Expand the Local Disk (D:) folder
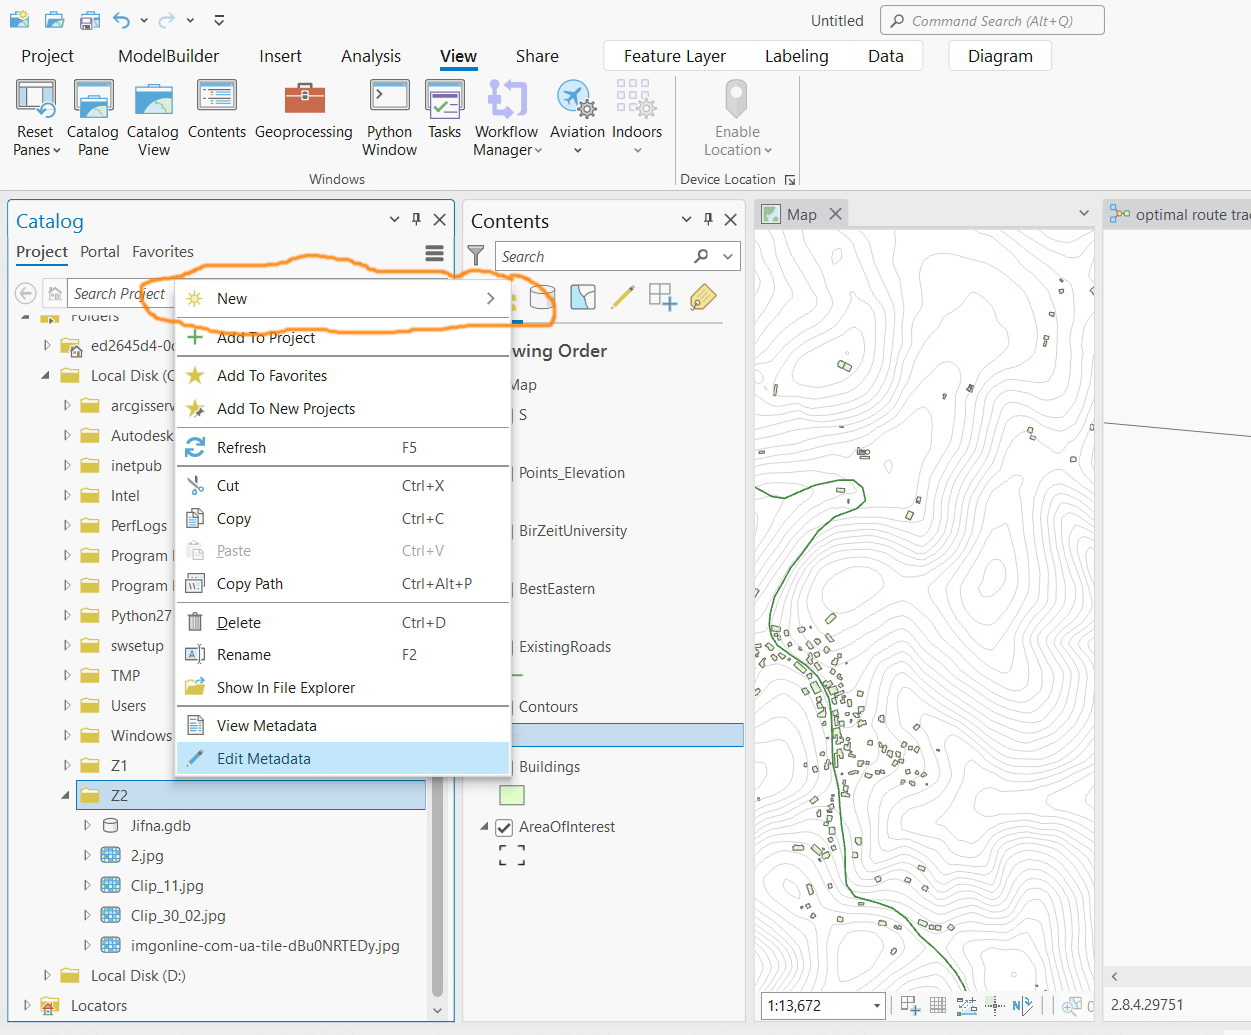This screenshot has width=1251, height=1035. pyautogui.click(x=47, y=976)
